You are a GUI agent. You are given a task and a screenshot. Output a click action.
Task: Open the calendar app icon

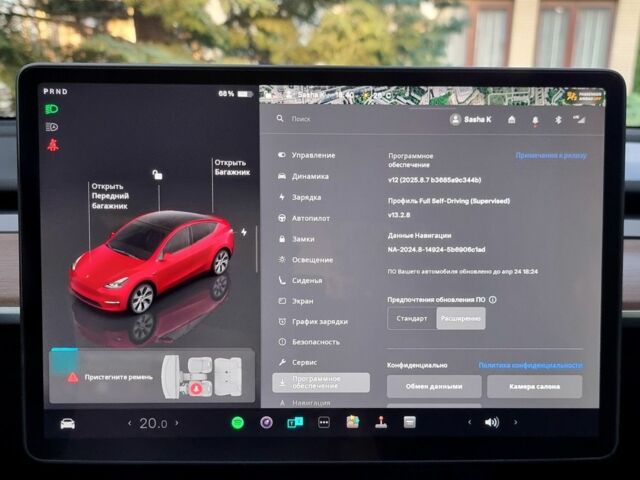(409, 422)
